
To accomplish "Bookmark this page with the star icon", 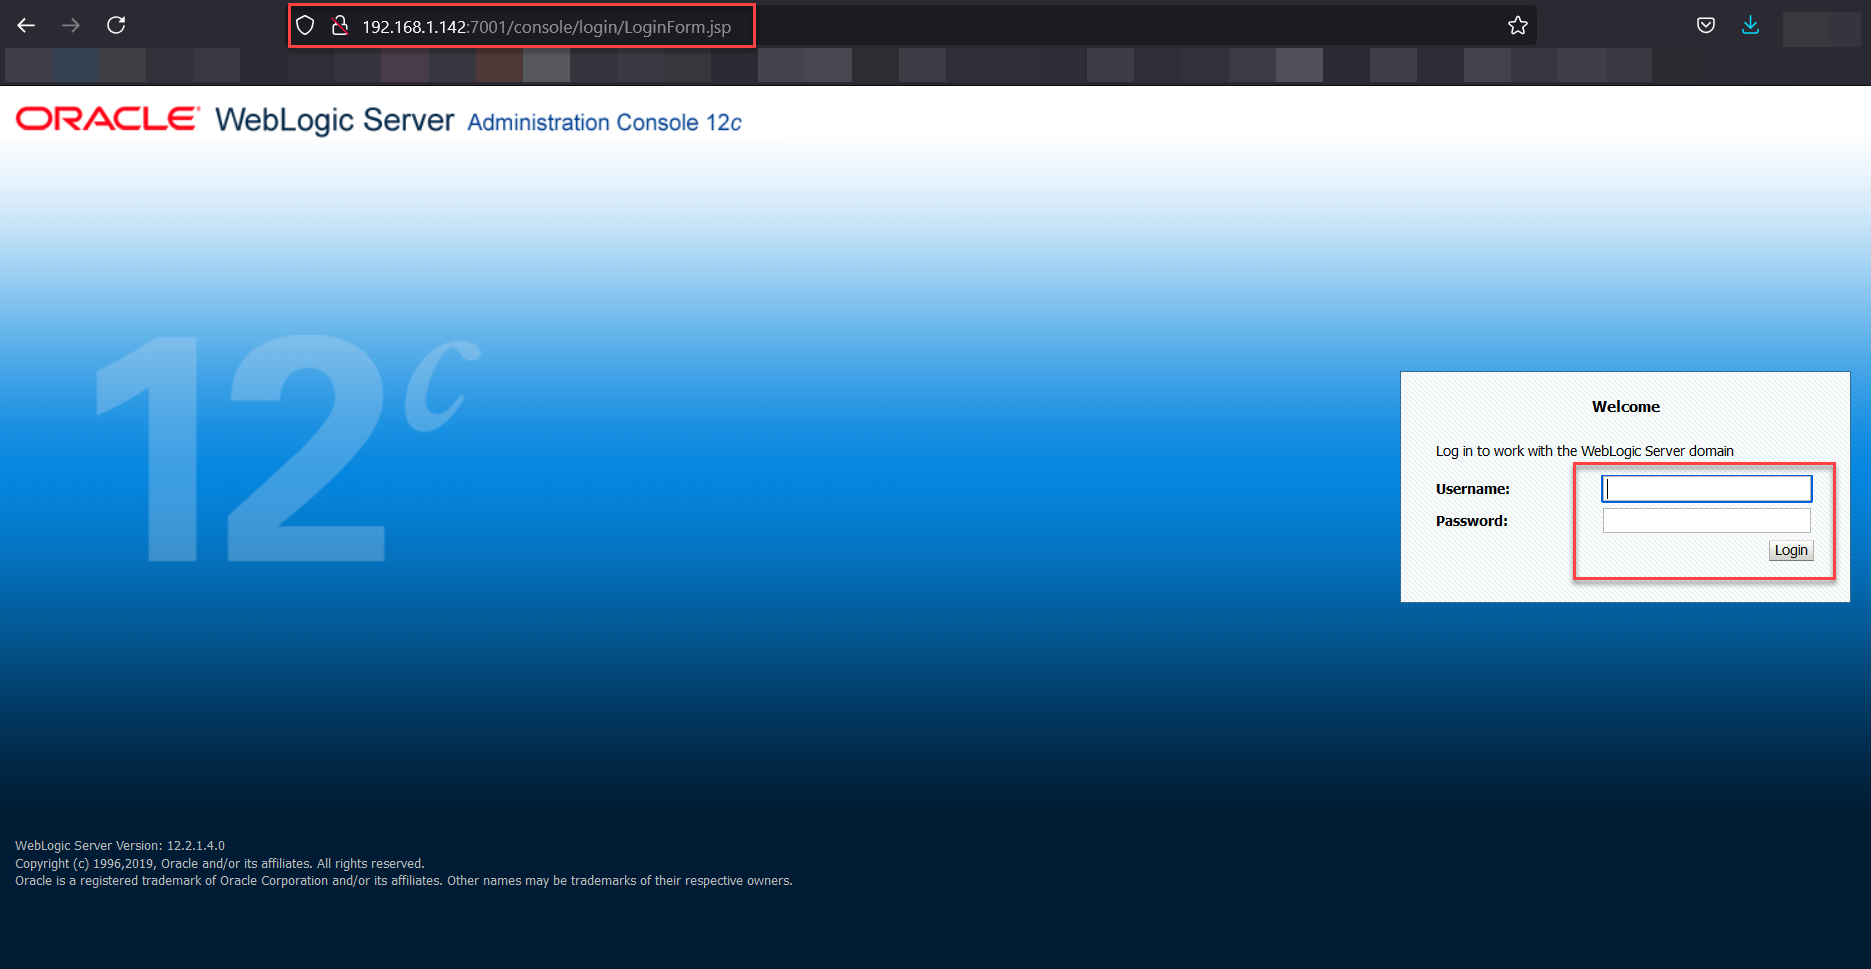I will [x=1517, y=26].
